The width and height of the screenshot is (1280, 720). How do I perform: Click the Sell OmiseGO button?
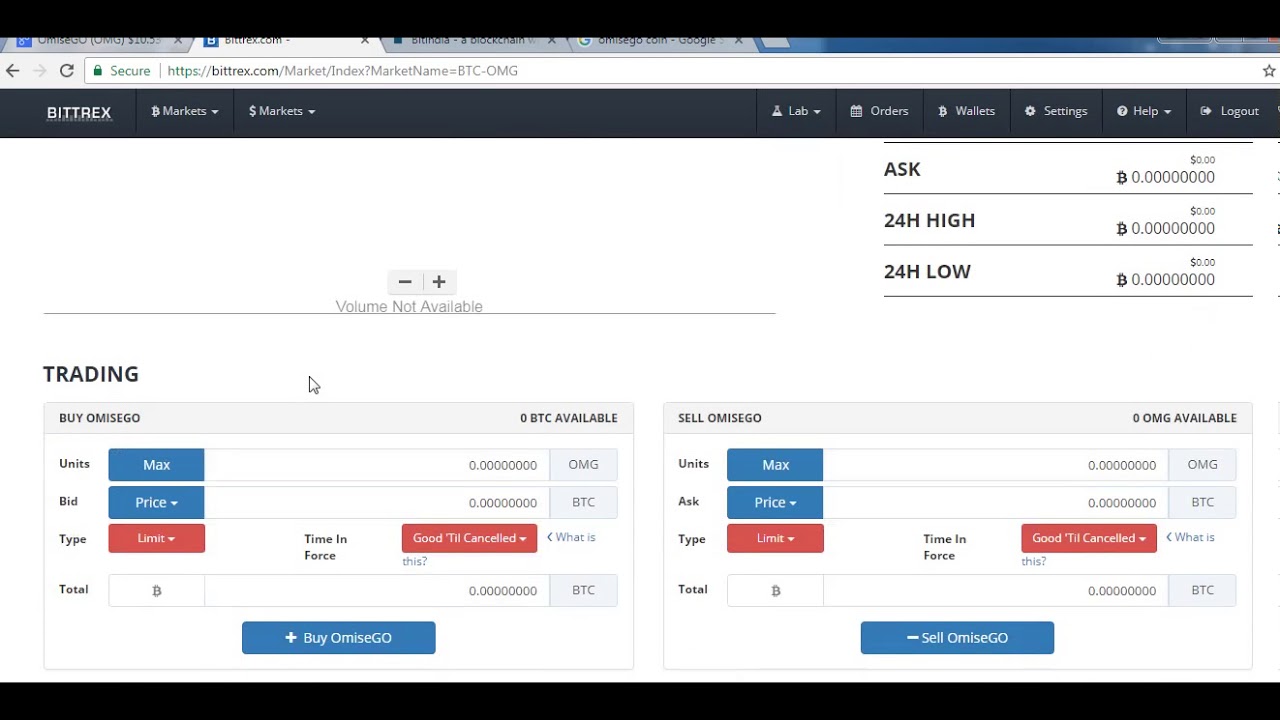tap(957, 638)
